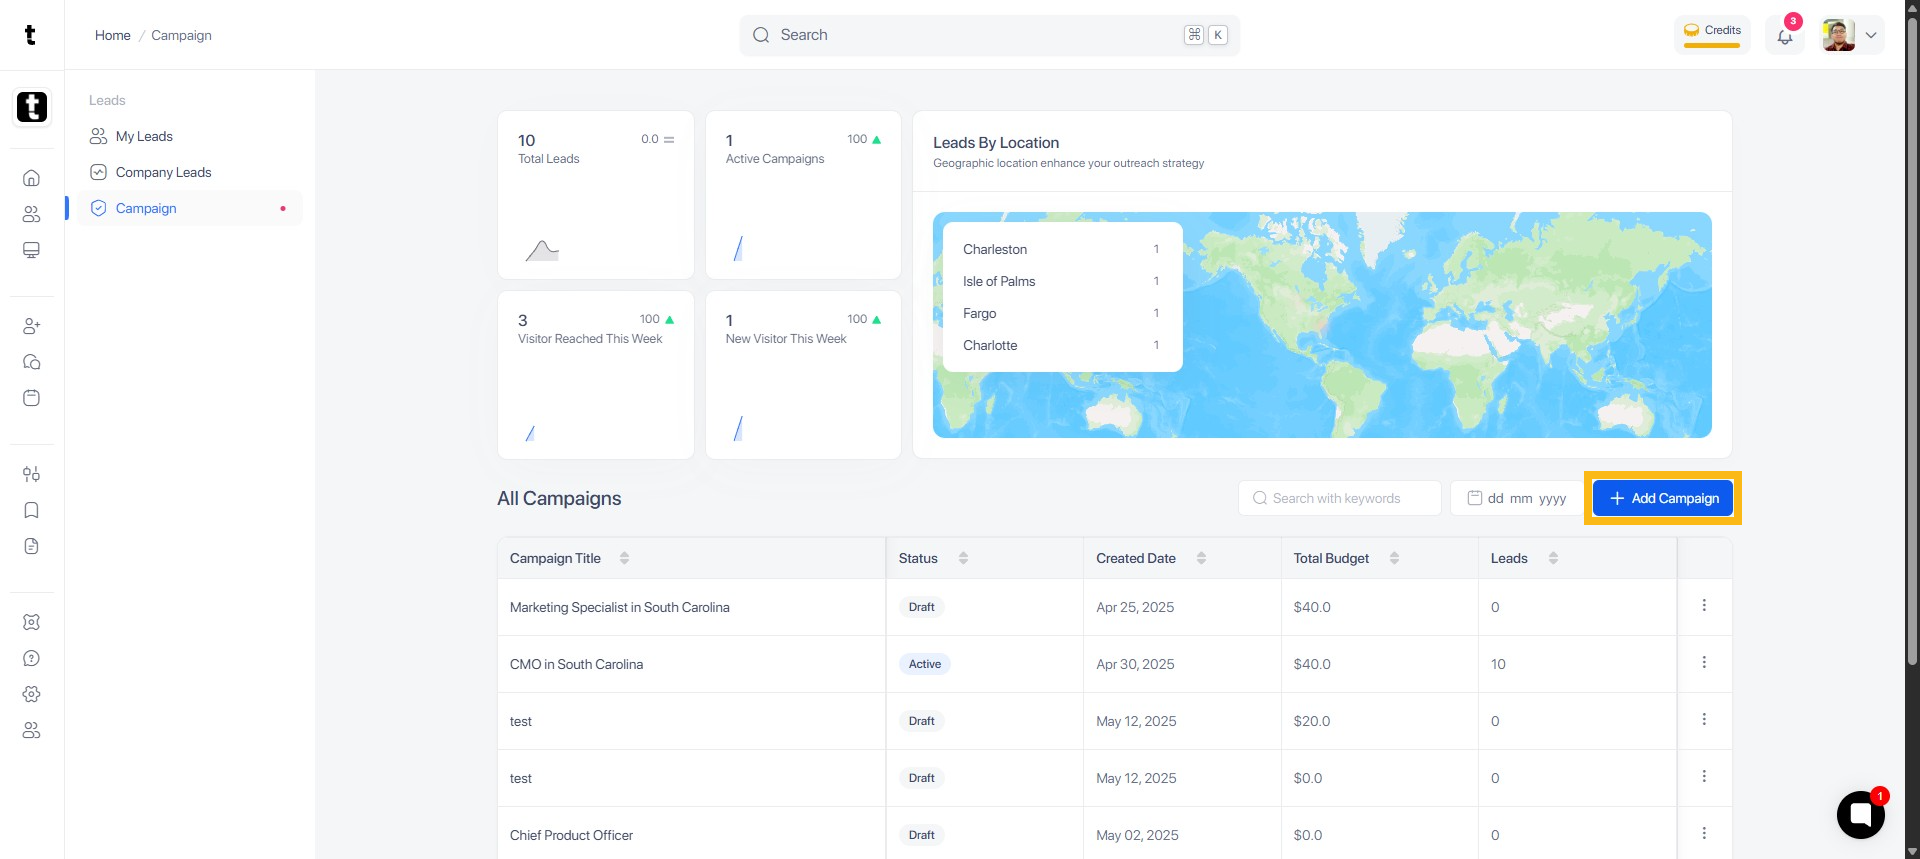Sort by Created Date column
This screenshot has height=859, width=1920.
(x=1201, y=558)
